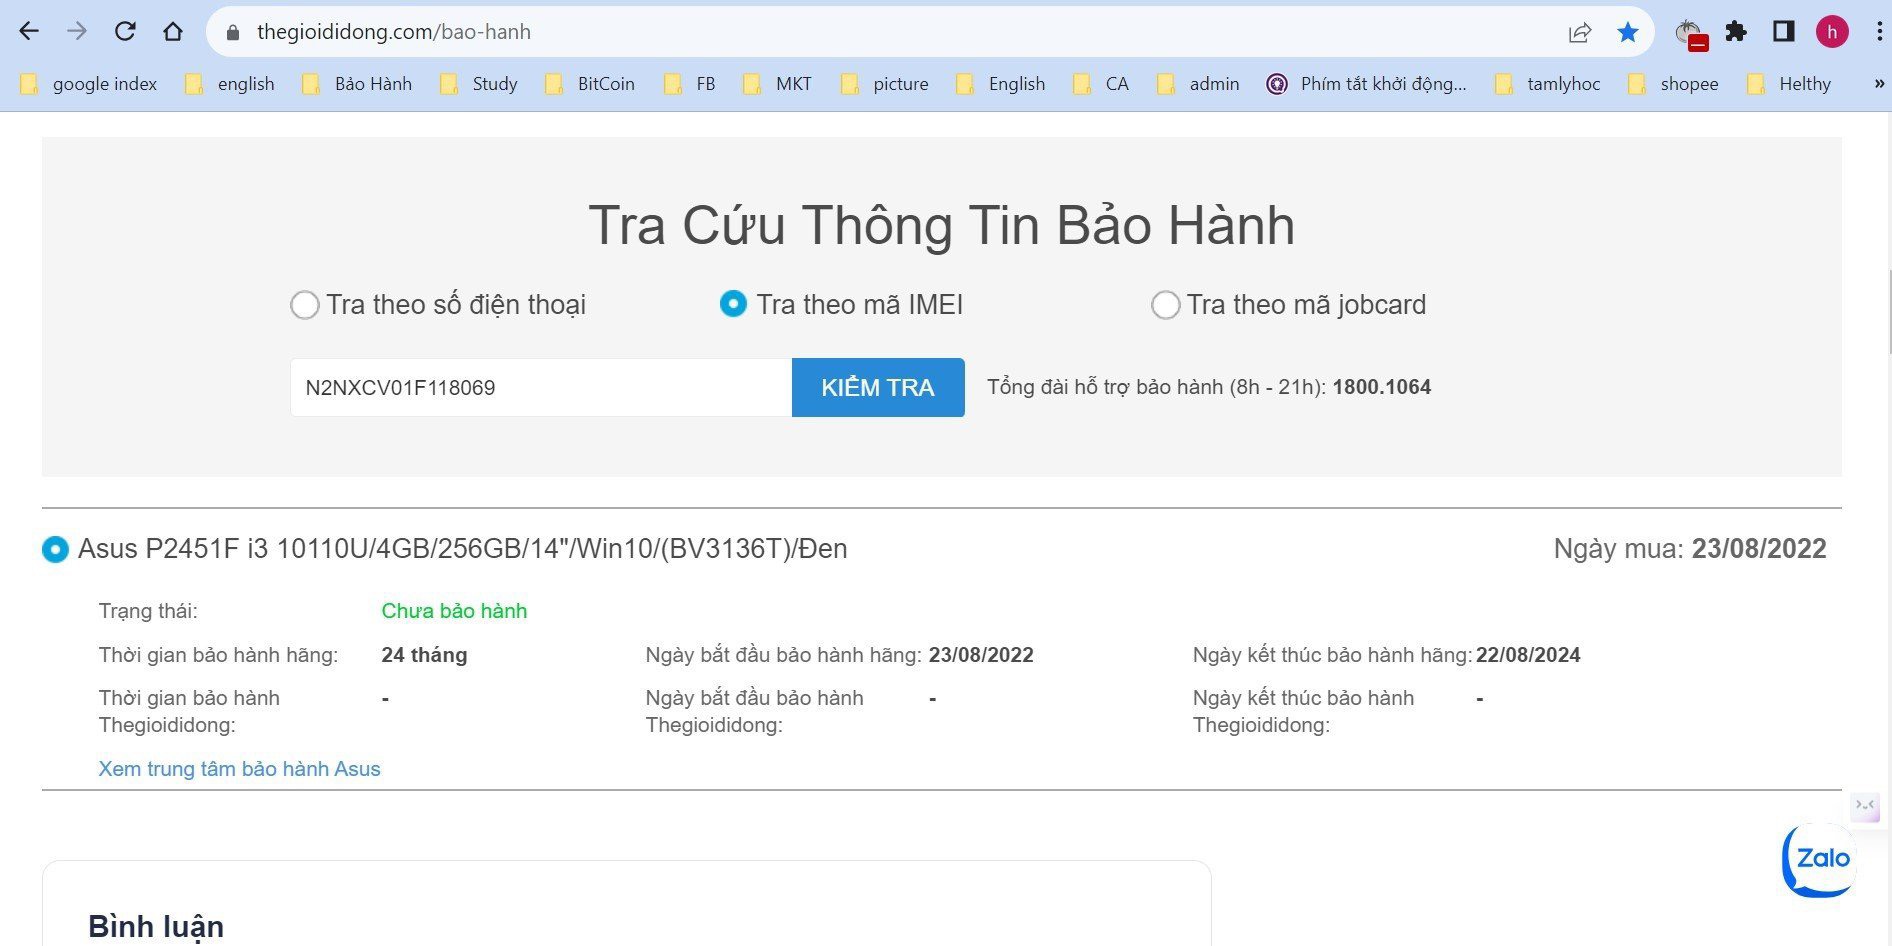Toggle the bookmark star for this page

tap(1628, 32)
